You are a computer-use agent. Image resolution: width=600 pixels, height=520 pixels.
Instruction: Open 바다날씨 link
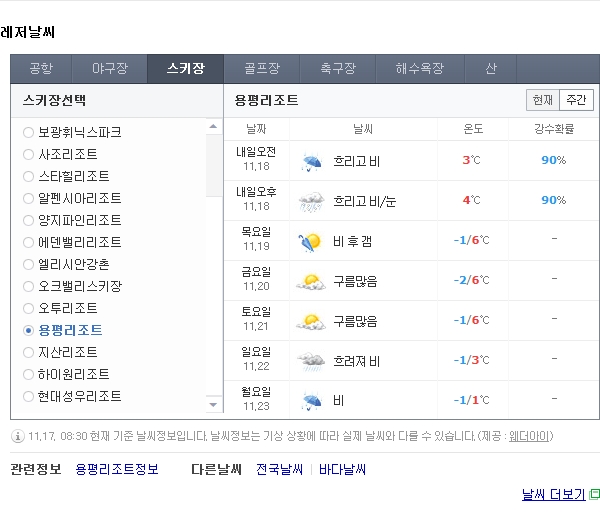[342, 469]
